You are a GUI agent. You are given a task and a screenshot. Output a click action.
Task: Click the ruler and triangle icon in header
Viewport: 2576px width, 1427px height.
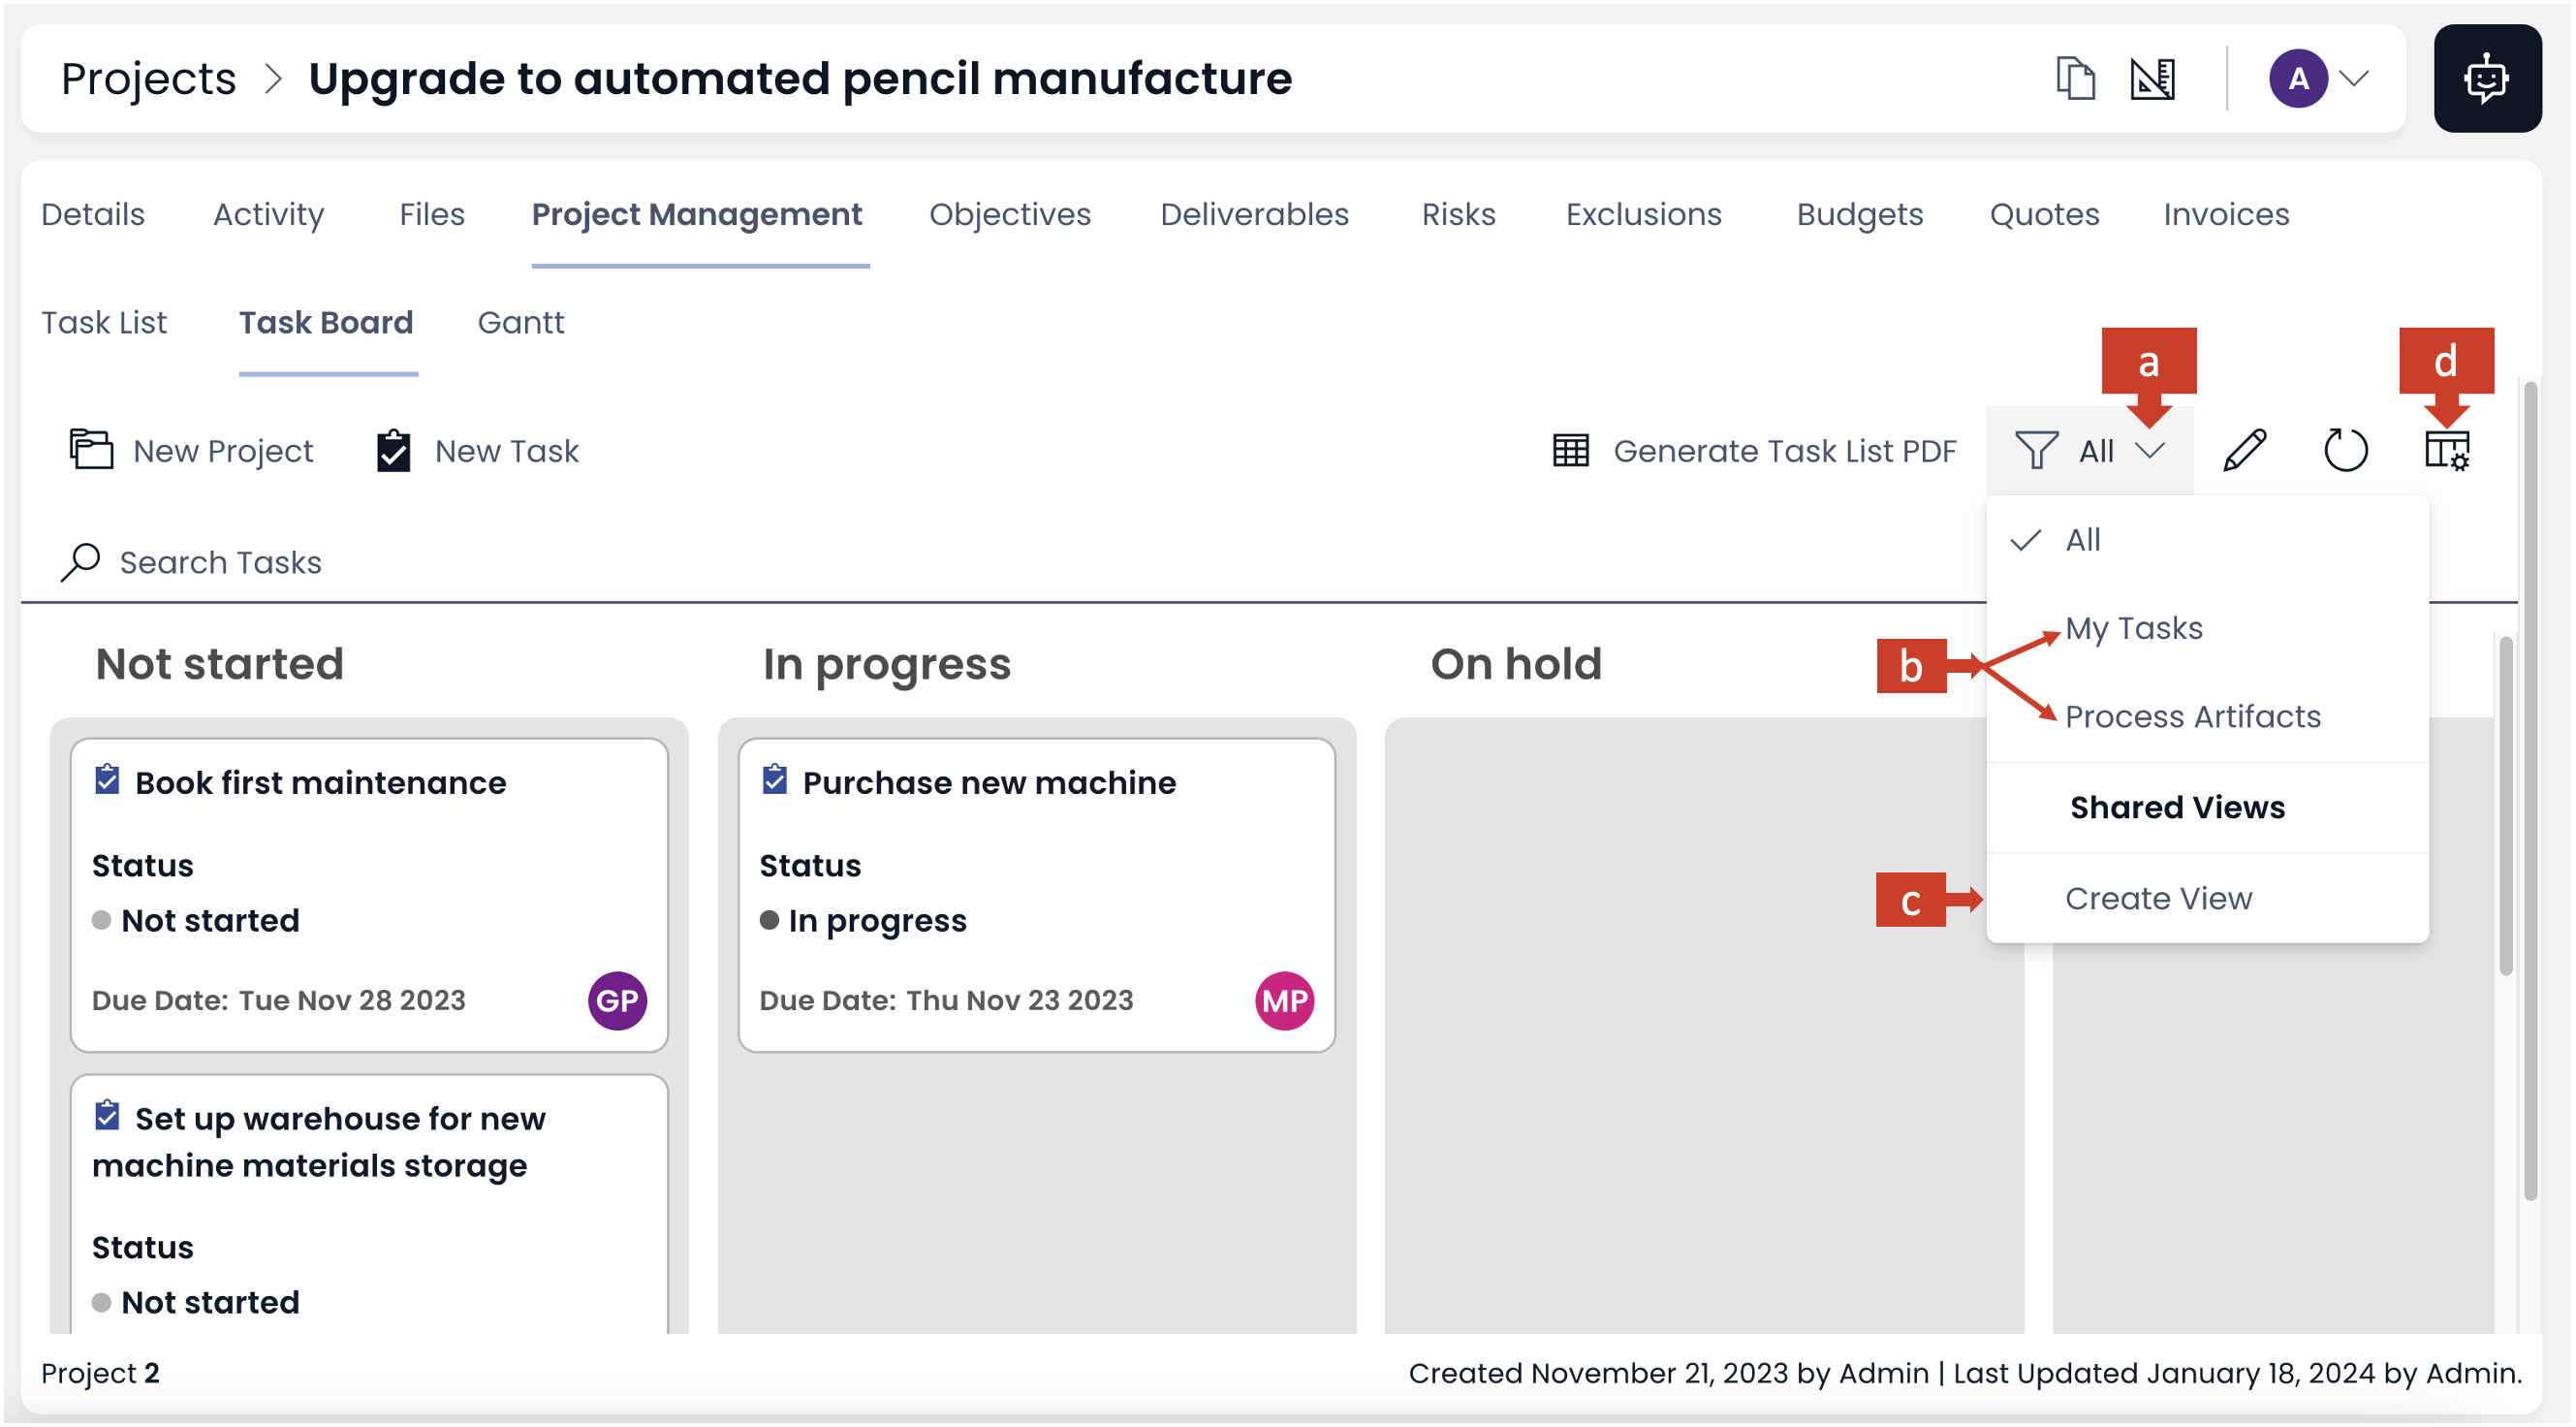coord(2152,78)
